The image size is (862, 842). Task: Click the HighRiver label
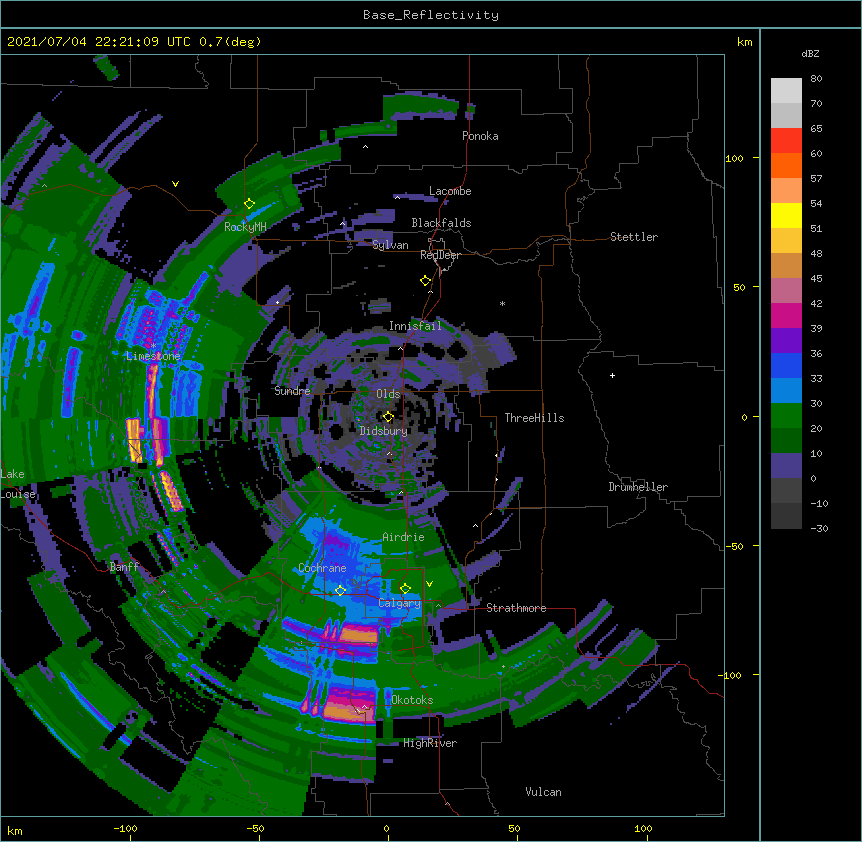click(429, 743)
